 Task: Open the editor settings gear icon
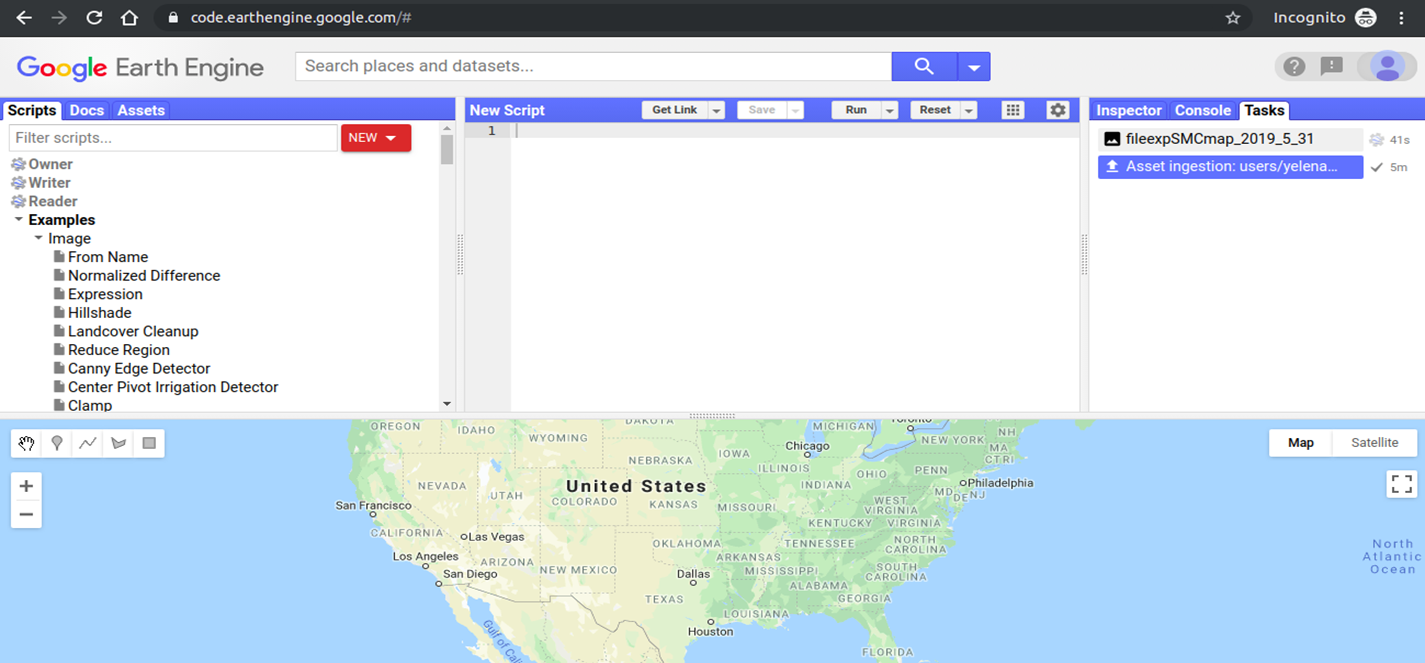[x=1058, y=110]
